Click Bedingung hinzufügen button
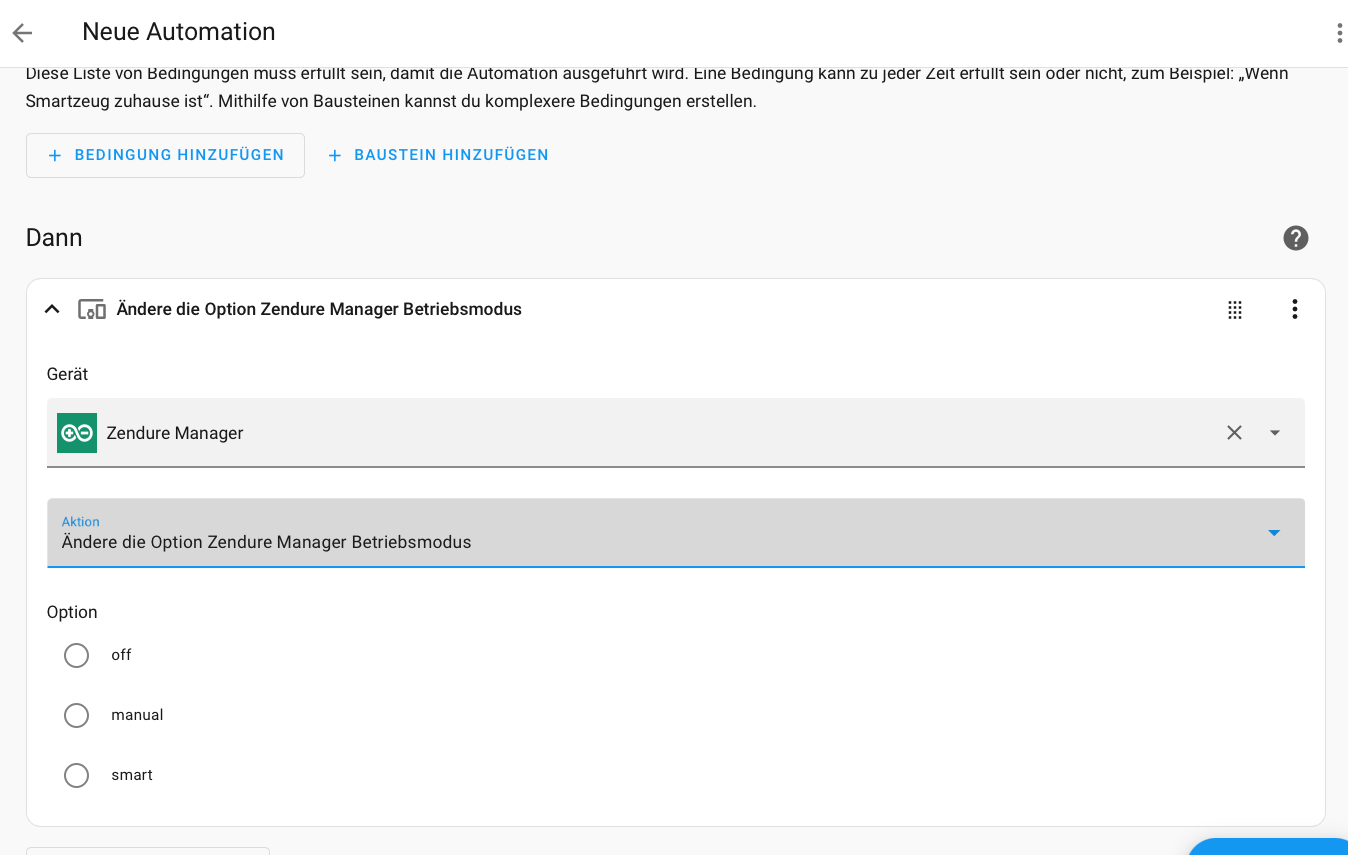The height and width of the screenshot is (855, 1348). [x=165, y=155]
